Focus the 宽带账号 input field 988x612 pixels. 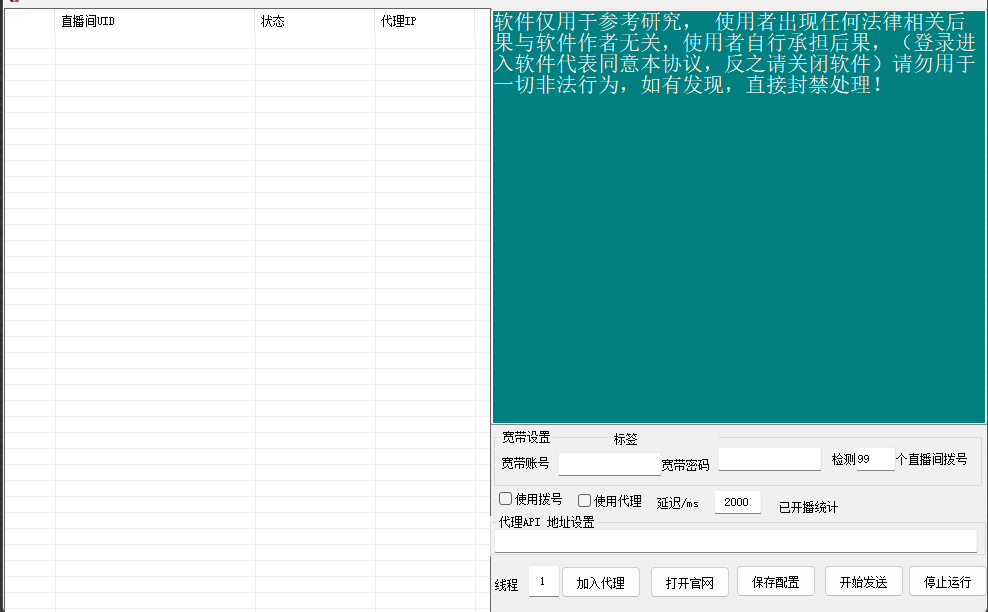point(608,464)
